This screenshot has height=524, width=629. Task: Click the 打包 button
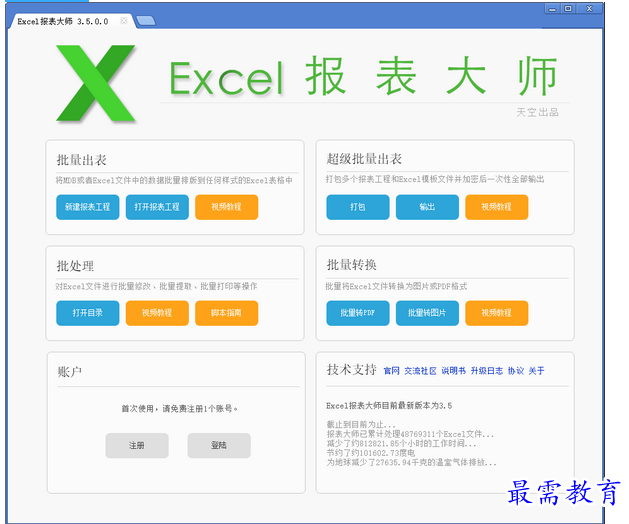point(357,207)
